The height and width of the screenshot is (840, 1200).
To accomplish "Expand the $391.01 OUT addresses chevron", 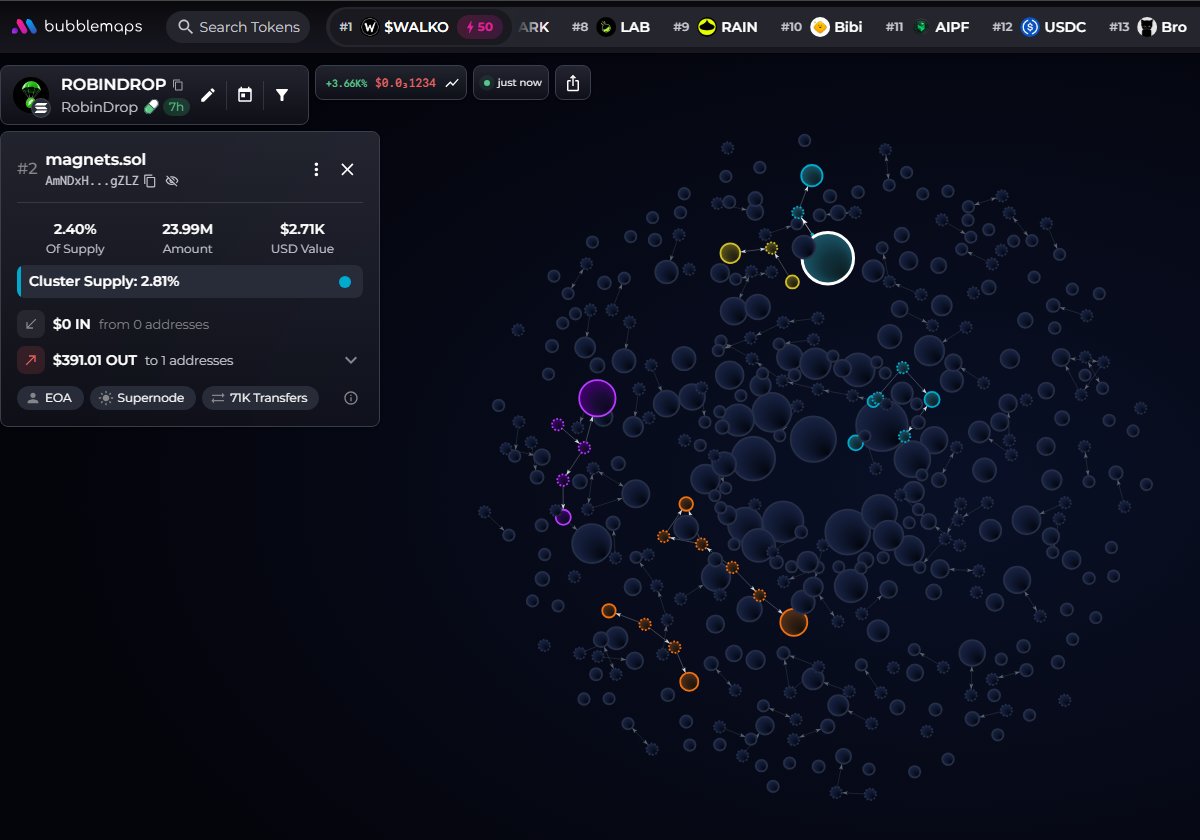I will [x=350, y=360].
